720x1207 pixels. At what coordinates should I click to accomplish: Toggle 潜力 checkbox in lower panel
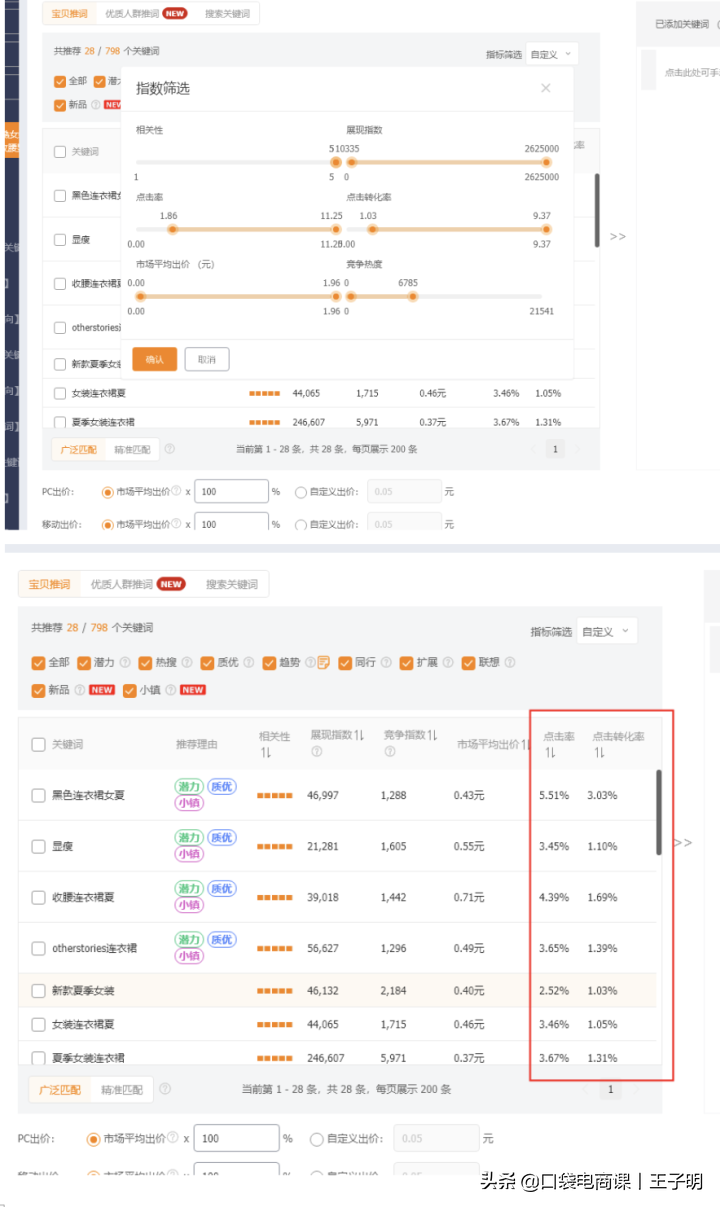tap(84, 663)
